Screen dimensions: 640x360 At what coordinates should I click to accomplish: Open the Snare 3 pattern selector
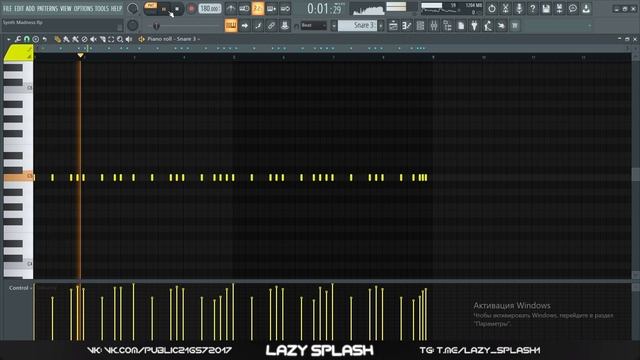358,26
